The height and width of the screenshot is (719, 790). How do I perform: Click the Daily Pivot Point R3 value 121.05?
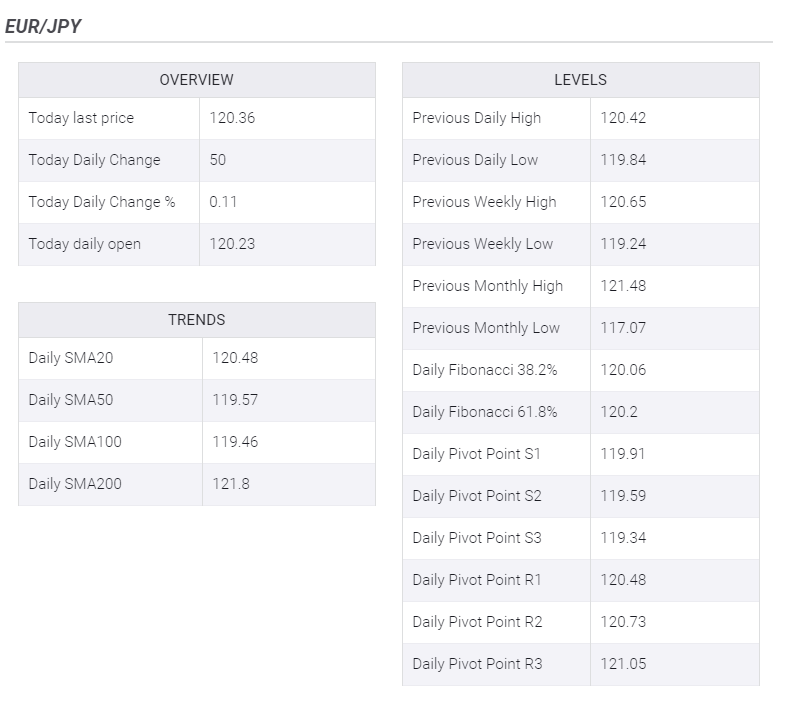click(623, 664)
